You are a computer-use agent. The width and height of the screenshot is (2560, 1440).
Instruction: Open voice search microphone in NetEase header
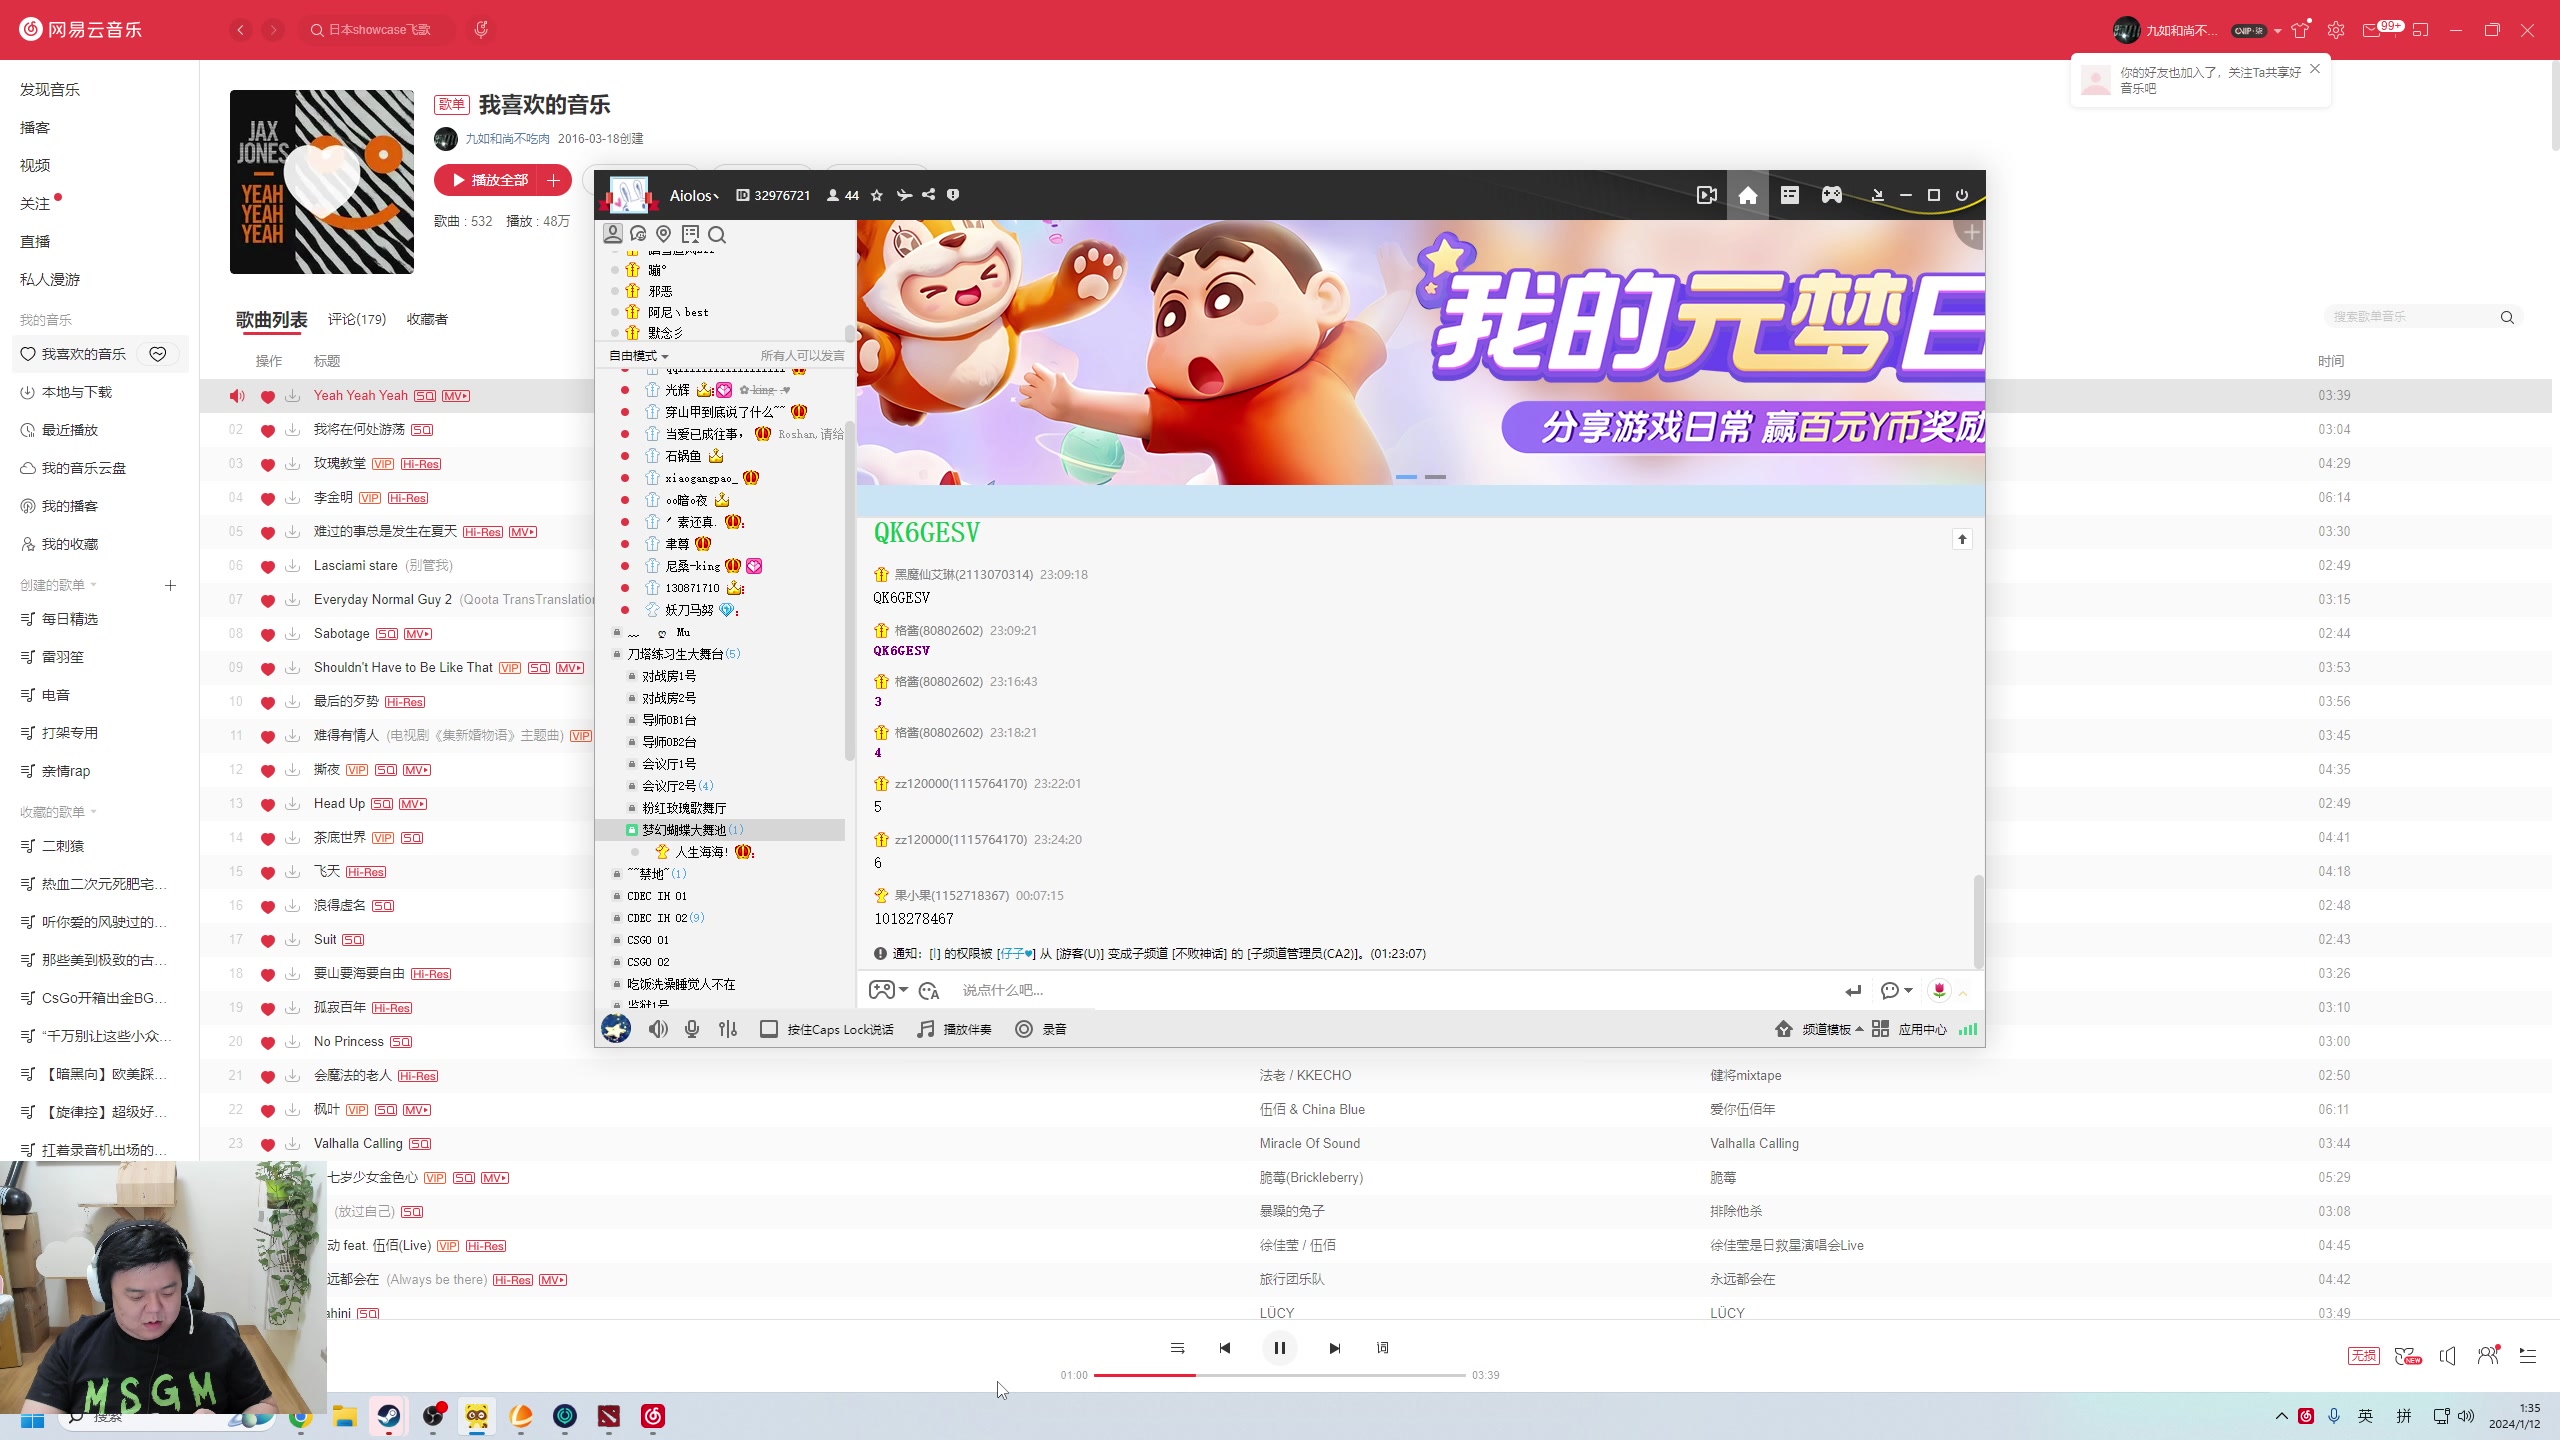point(481,30)
